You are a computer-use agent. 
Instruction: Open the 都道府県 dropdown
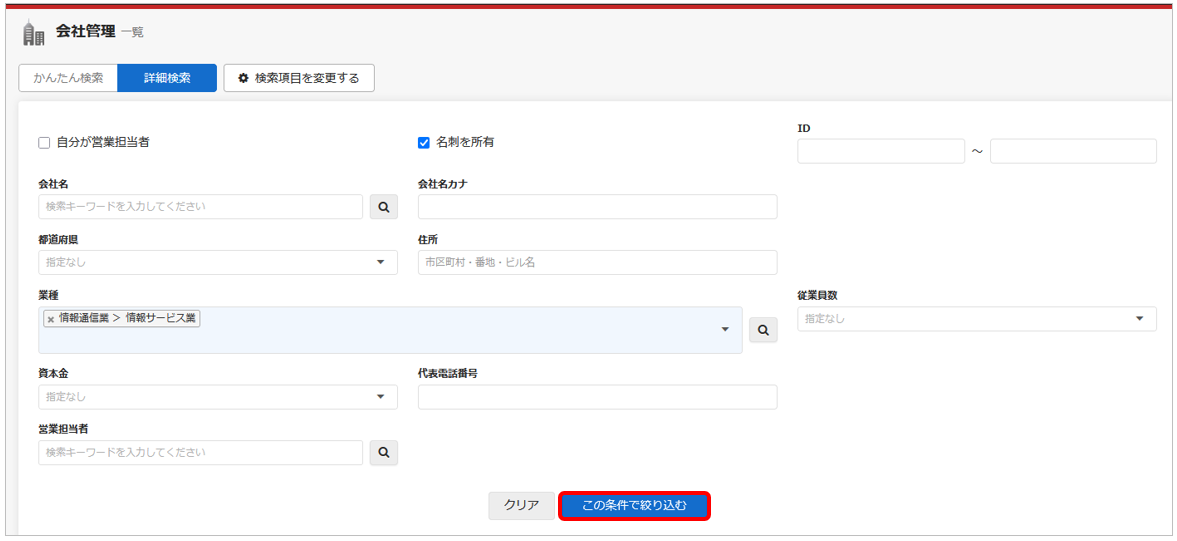218,263
